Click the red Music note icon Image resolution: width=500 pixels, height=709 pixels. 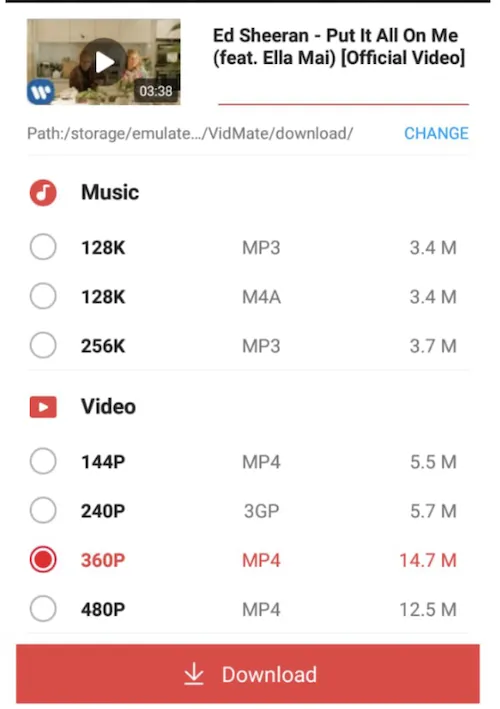(x=43, y=193)
